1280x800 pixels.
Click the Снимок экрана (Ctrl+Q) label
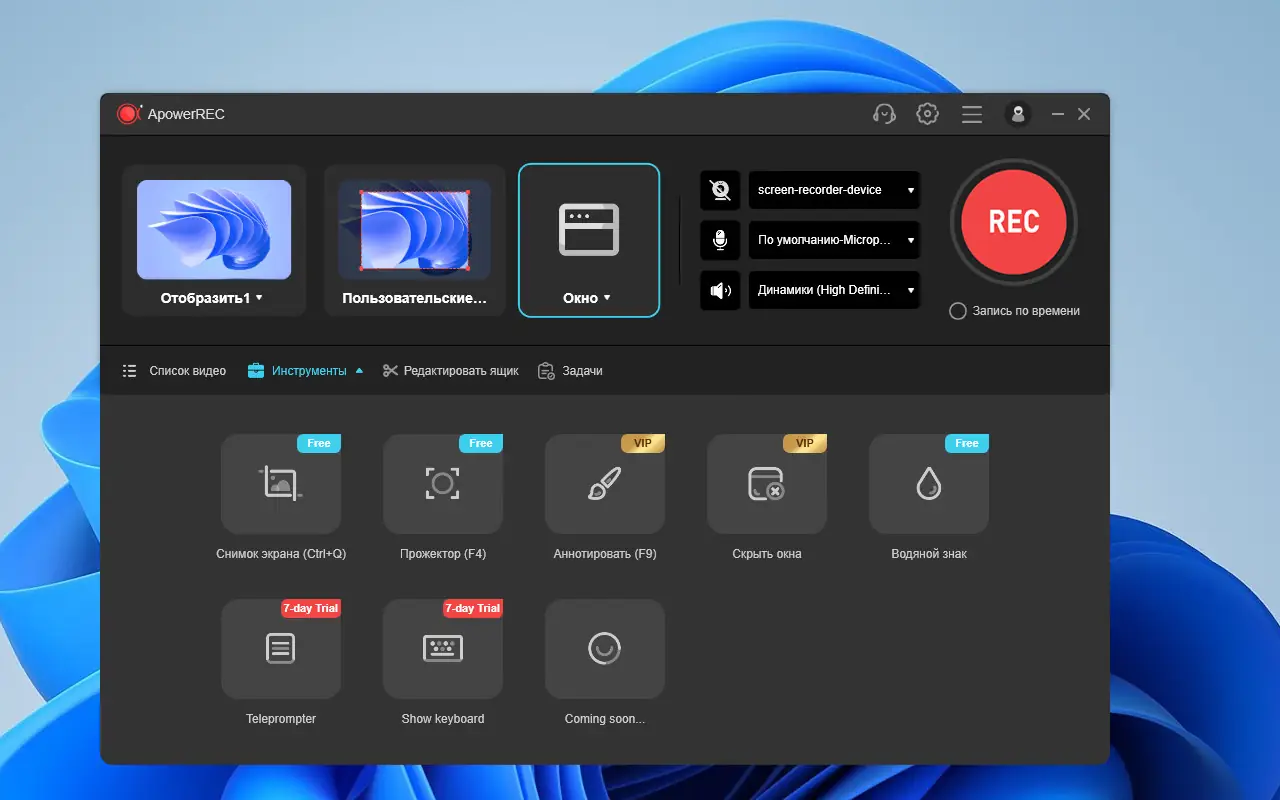coord(281,554)
